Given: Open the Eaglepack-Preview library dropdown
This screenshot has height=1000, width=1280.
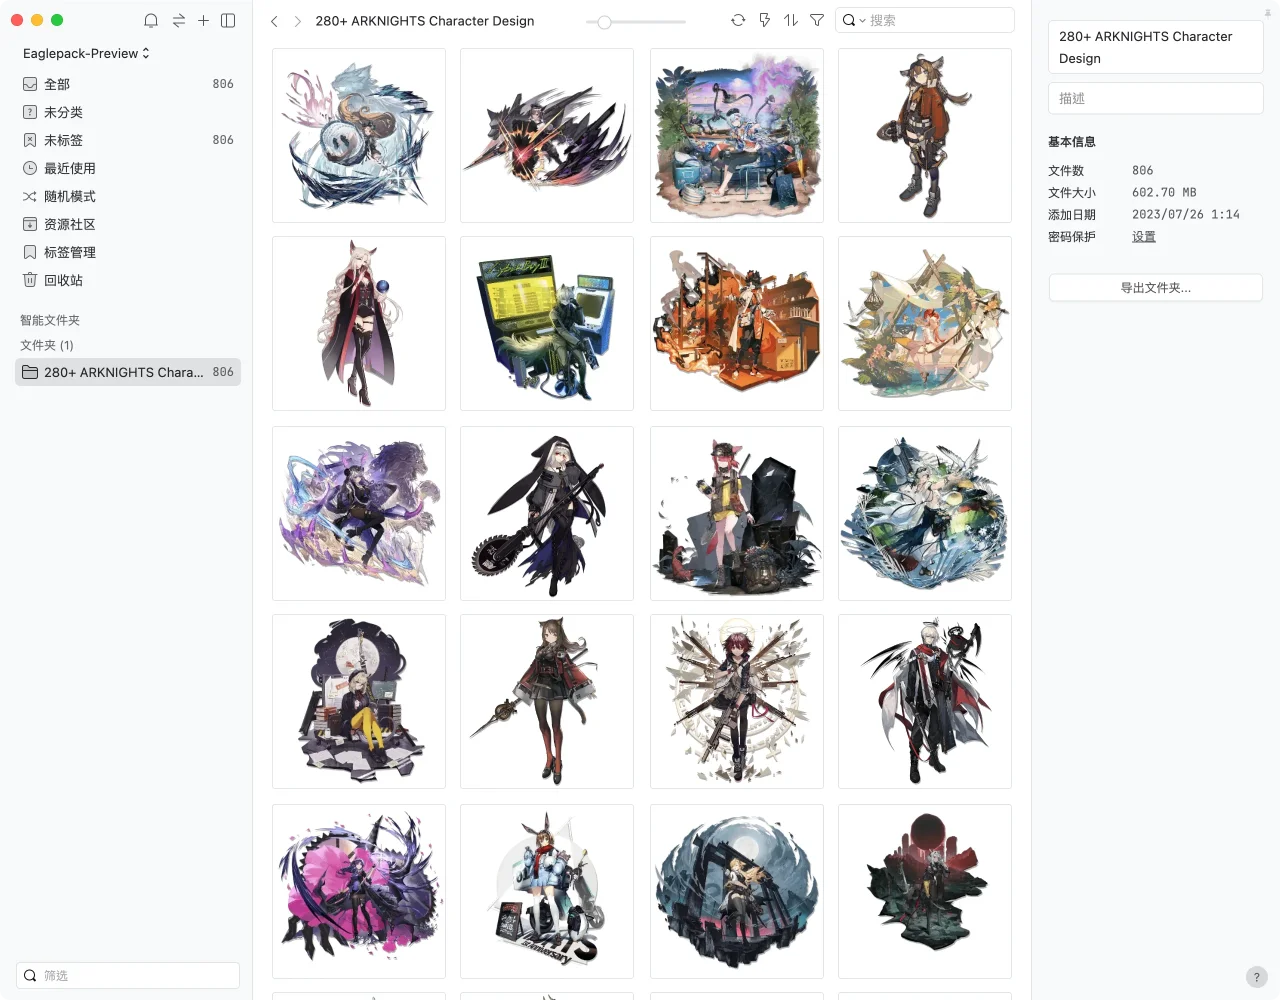Looking at the screenshot, I should [86, 53].
